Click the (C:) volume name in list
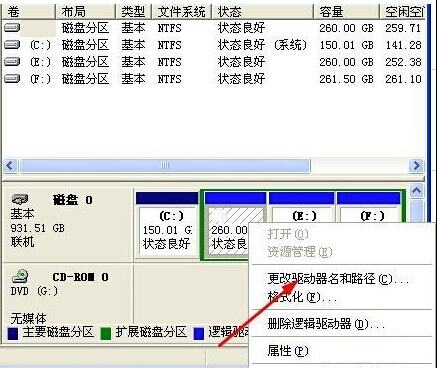The height and width of the screenshot is (368, 437). [40, 45]
